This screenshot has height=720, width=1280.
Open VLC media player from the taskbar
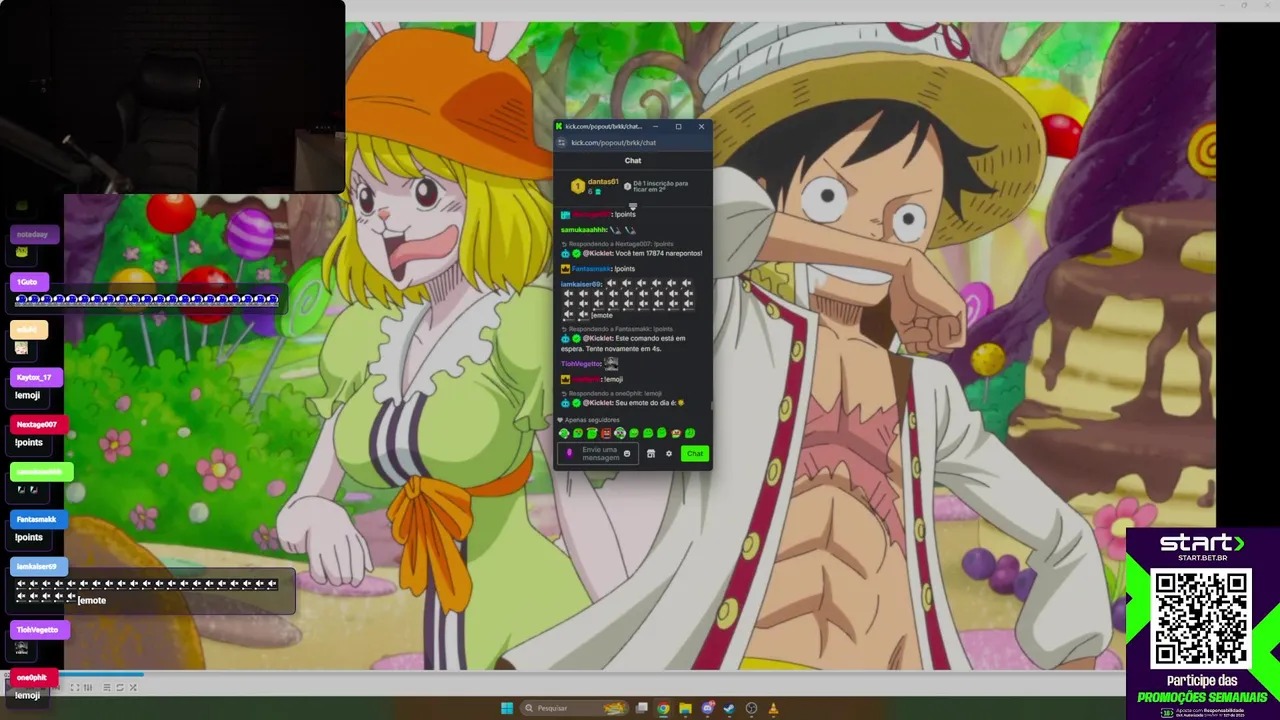[773, 708]
